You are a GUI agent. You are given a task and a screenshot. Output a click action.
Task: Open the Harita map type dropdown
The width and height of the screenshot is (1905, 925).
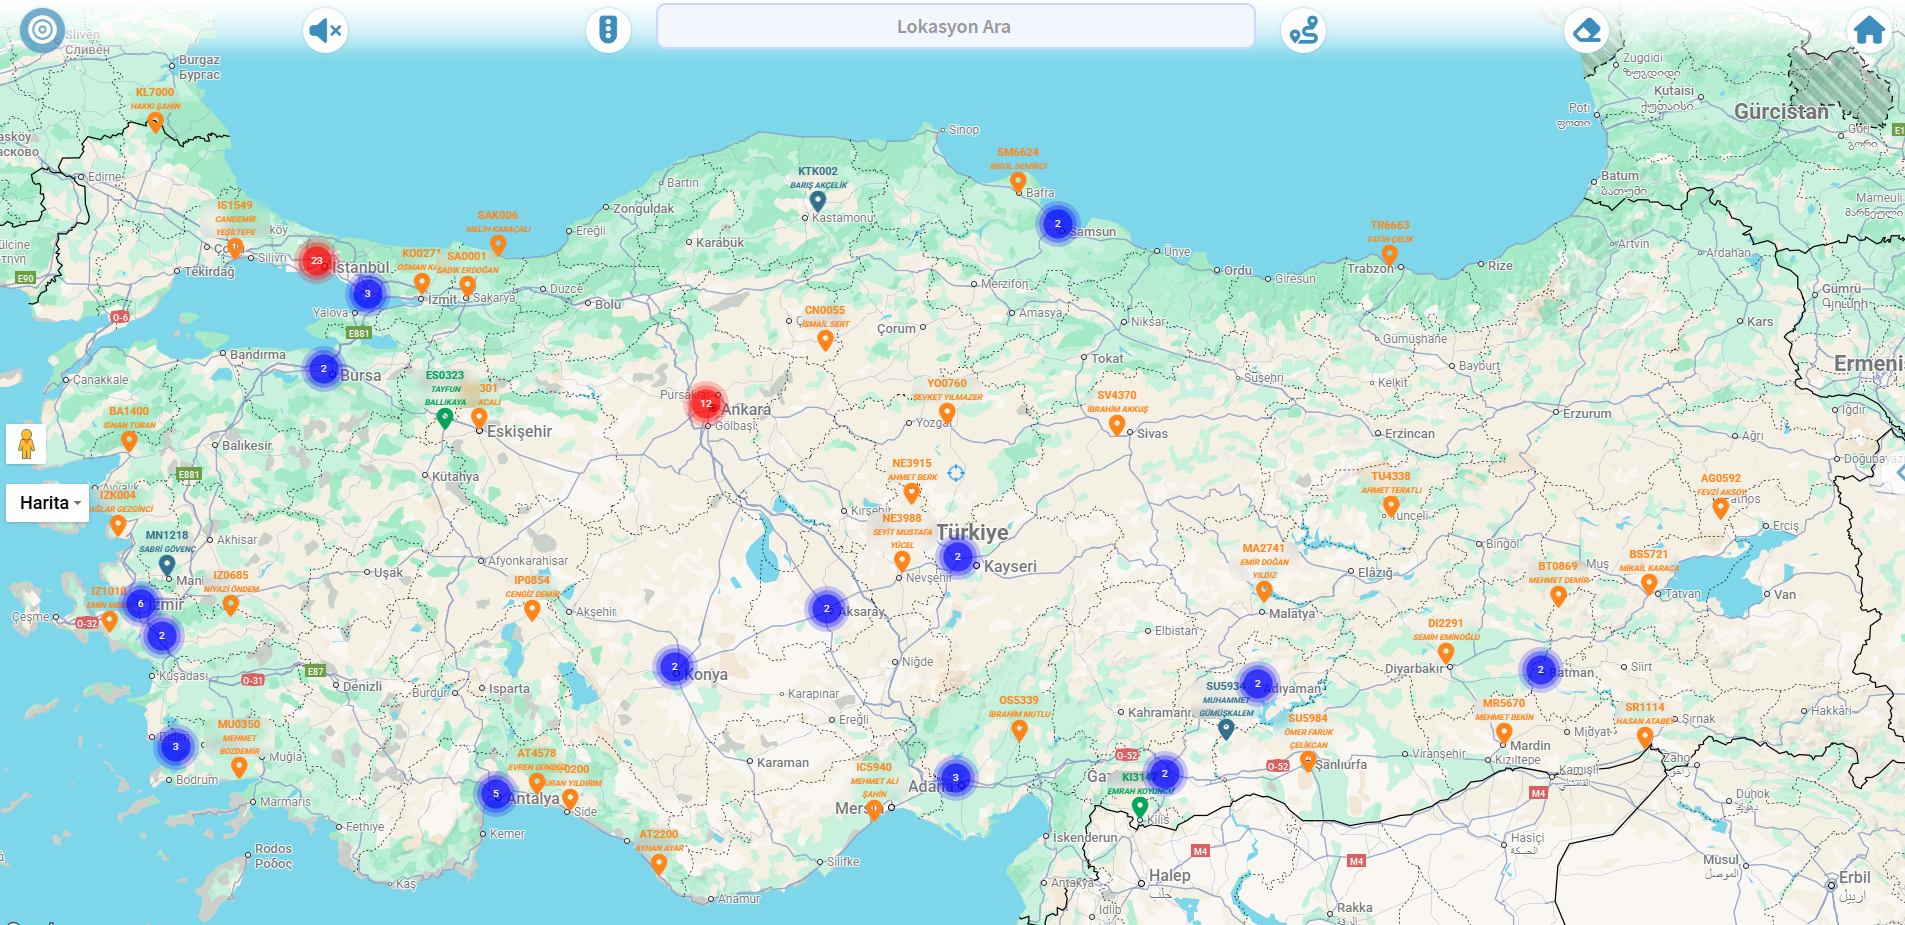(x=49, y=503)
